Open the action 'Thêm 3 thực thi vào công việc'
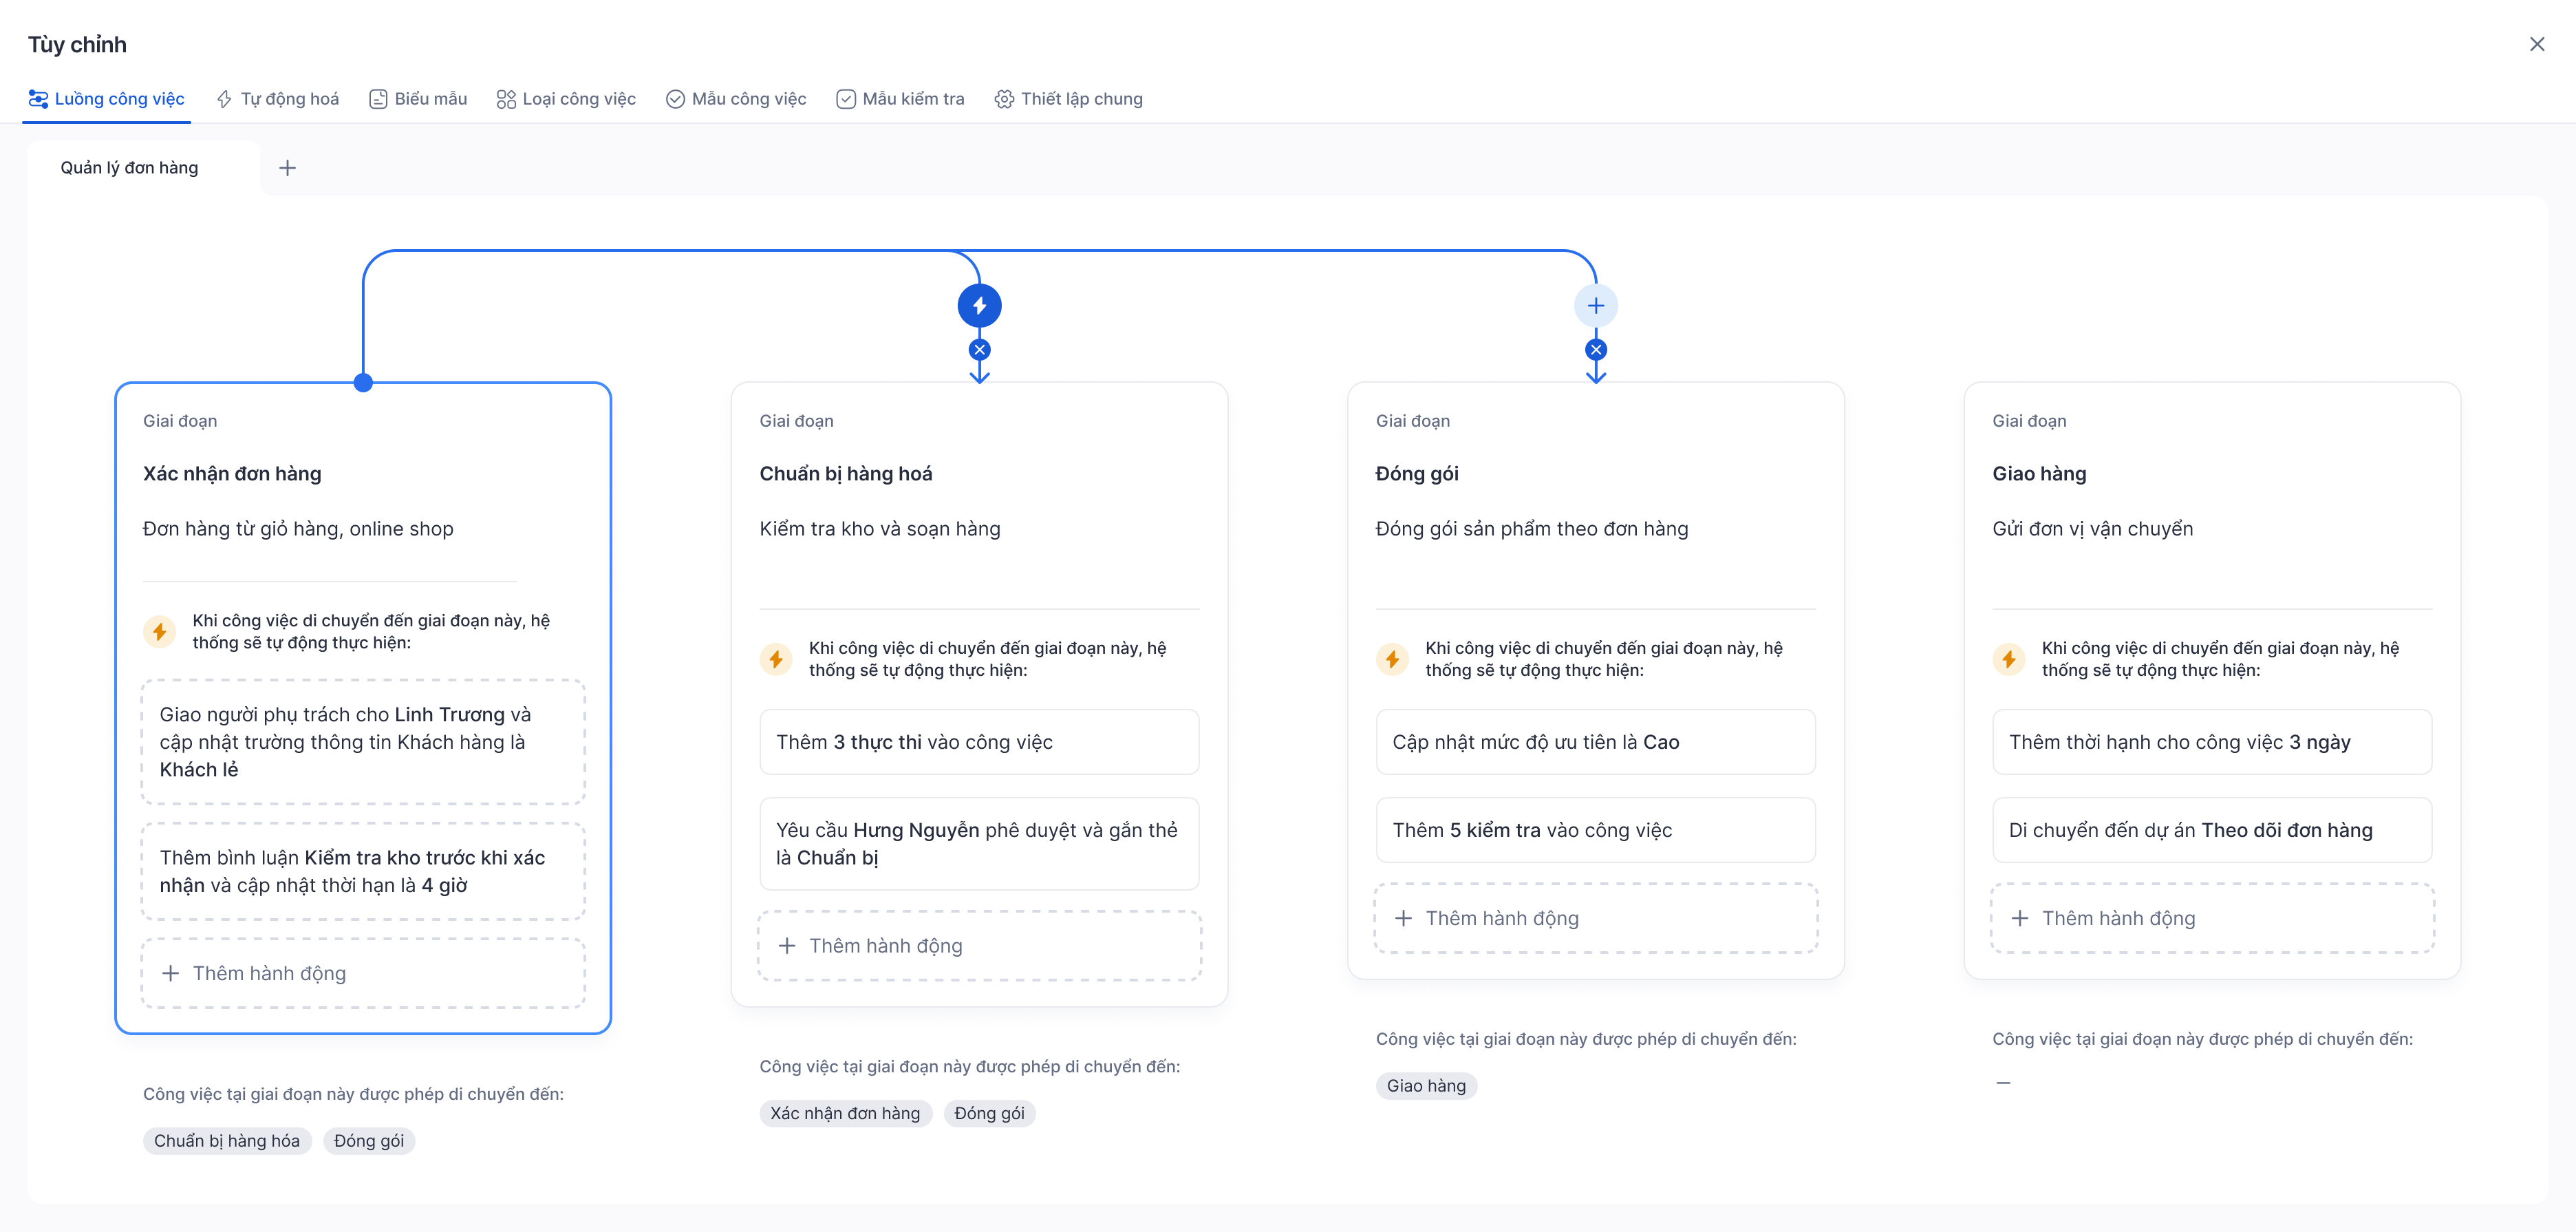Image resolution: width=2576 pixels, height=1232 pixels. 978,742
